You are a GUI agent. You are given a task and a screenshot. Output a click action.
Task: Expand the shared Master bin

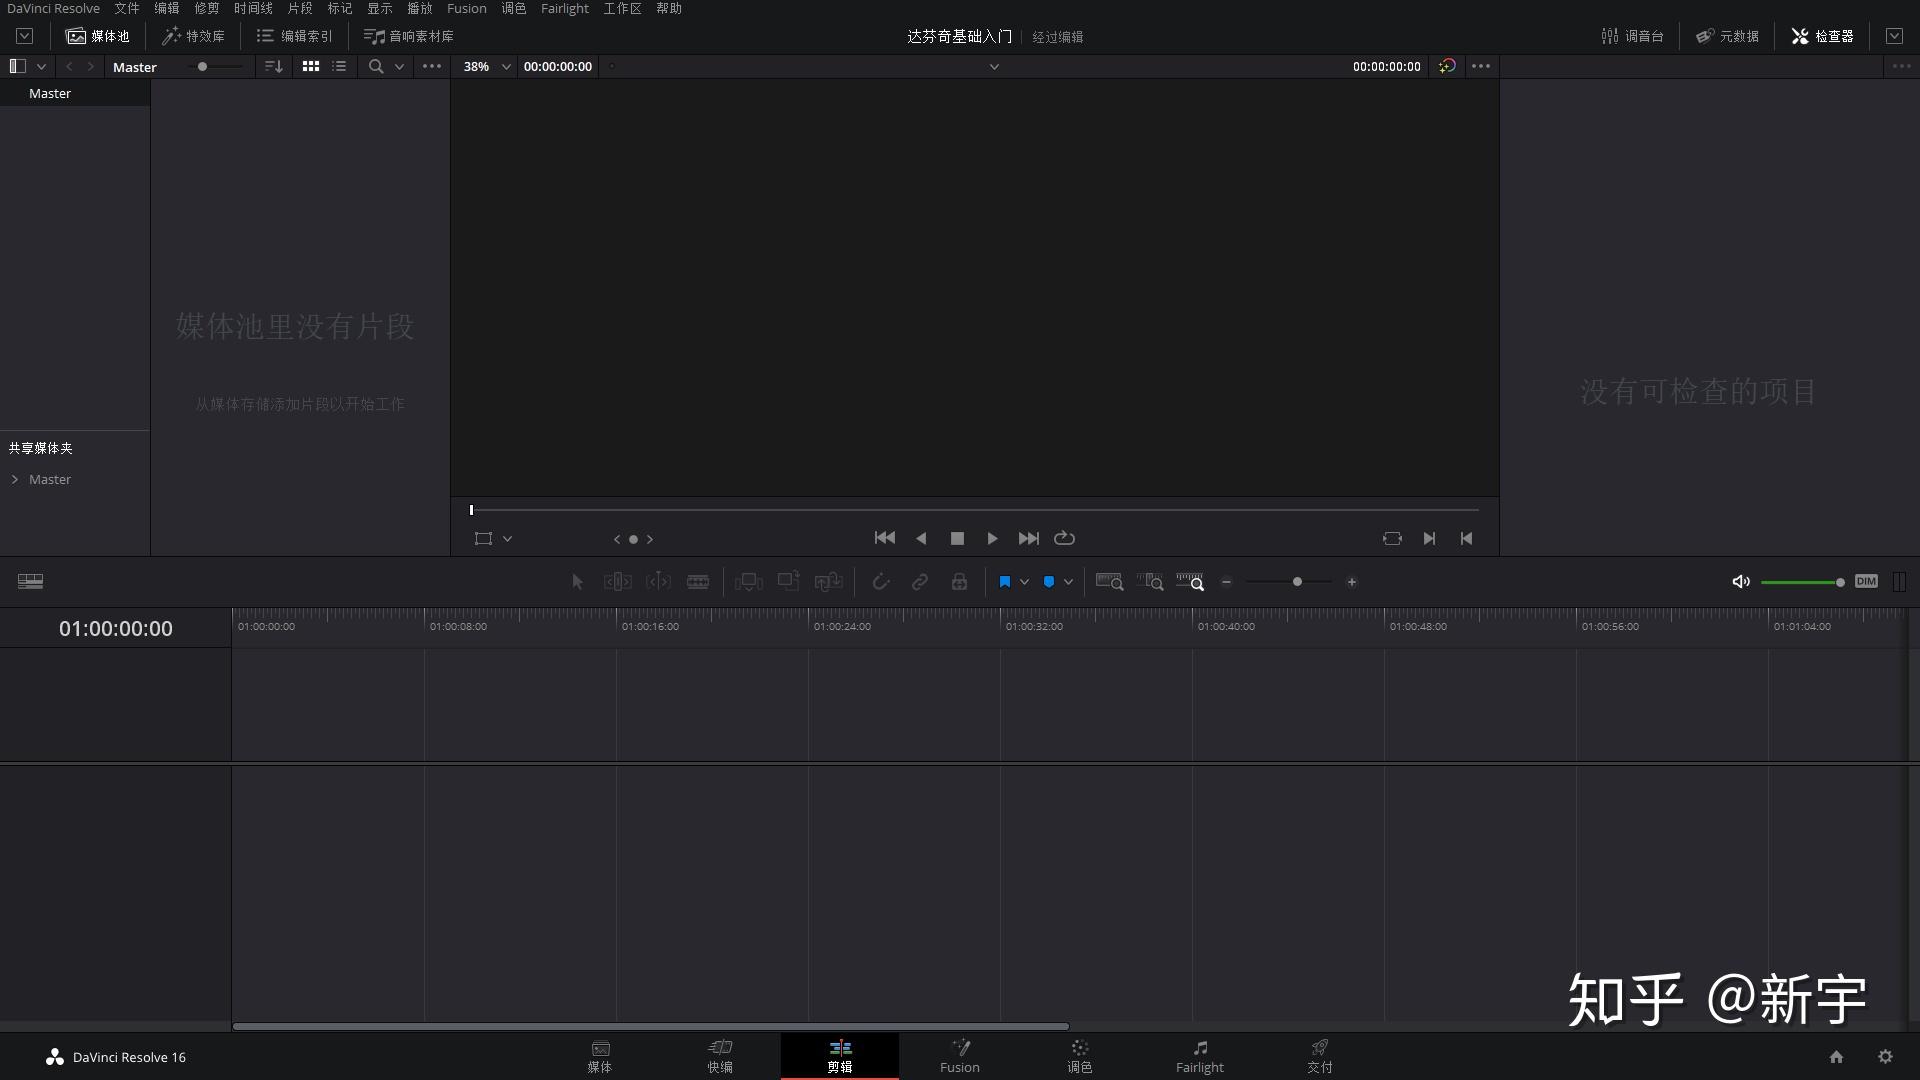(x=15, y=479)
